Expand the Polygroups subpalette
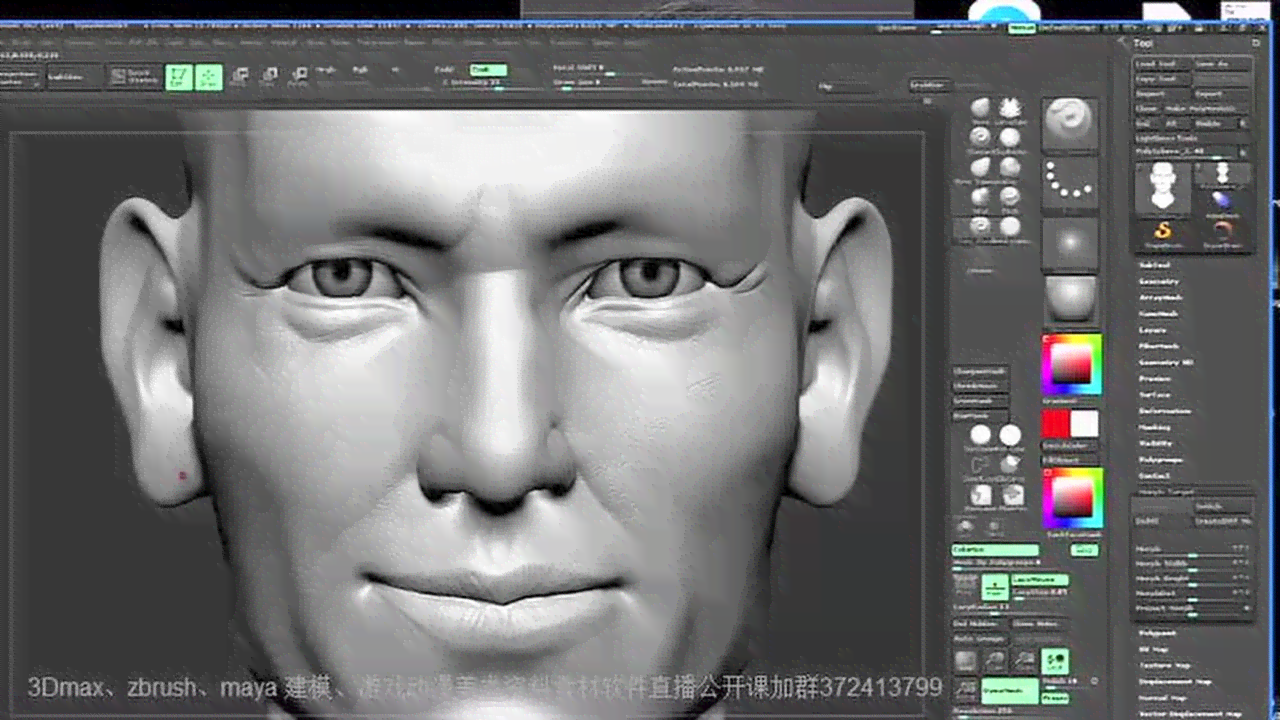Image resolution: width=1280 pixels, height=720 pixels. [1161, 459]
